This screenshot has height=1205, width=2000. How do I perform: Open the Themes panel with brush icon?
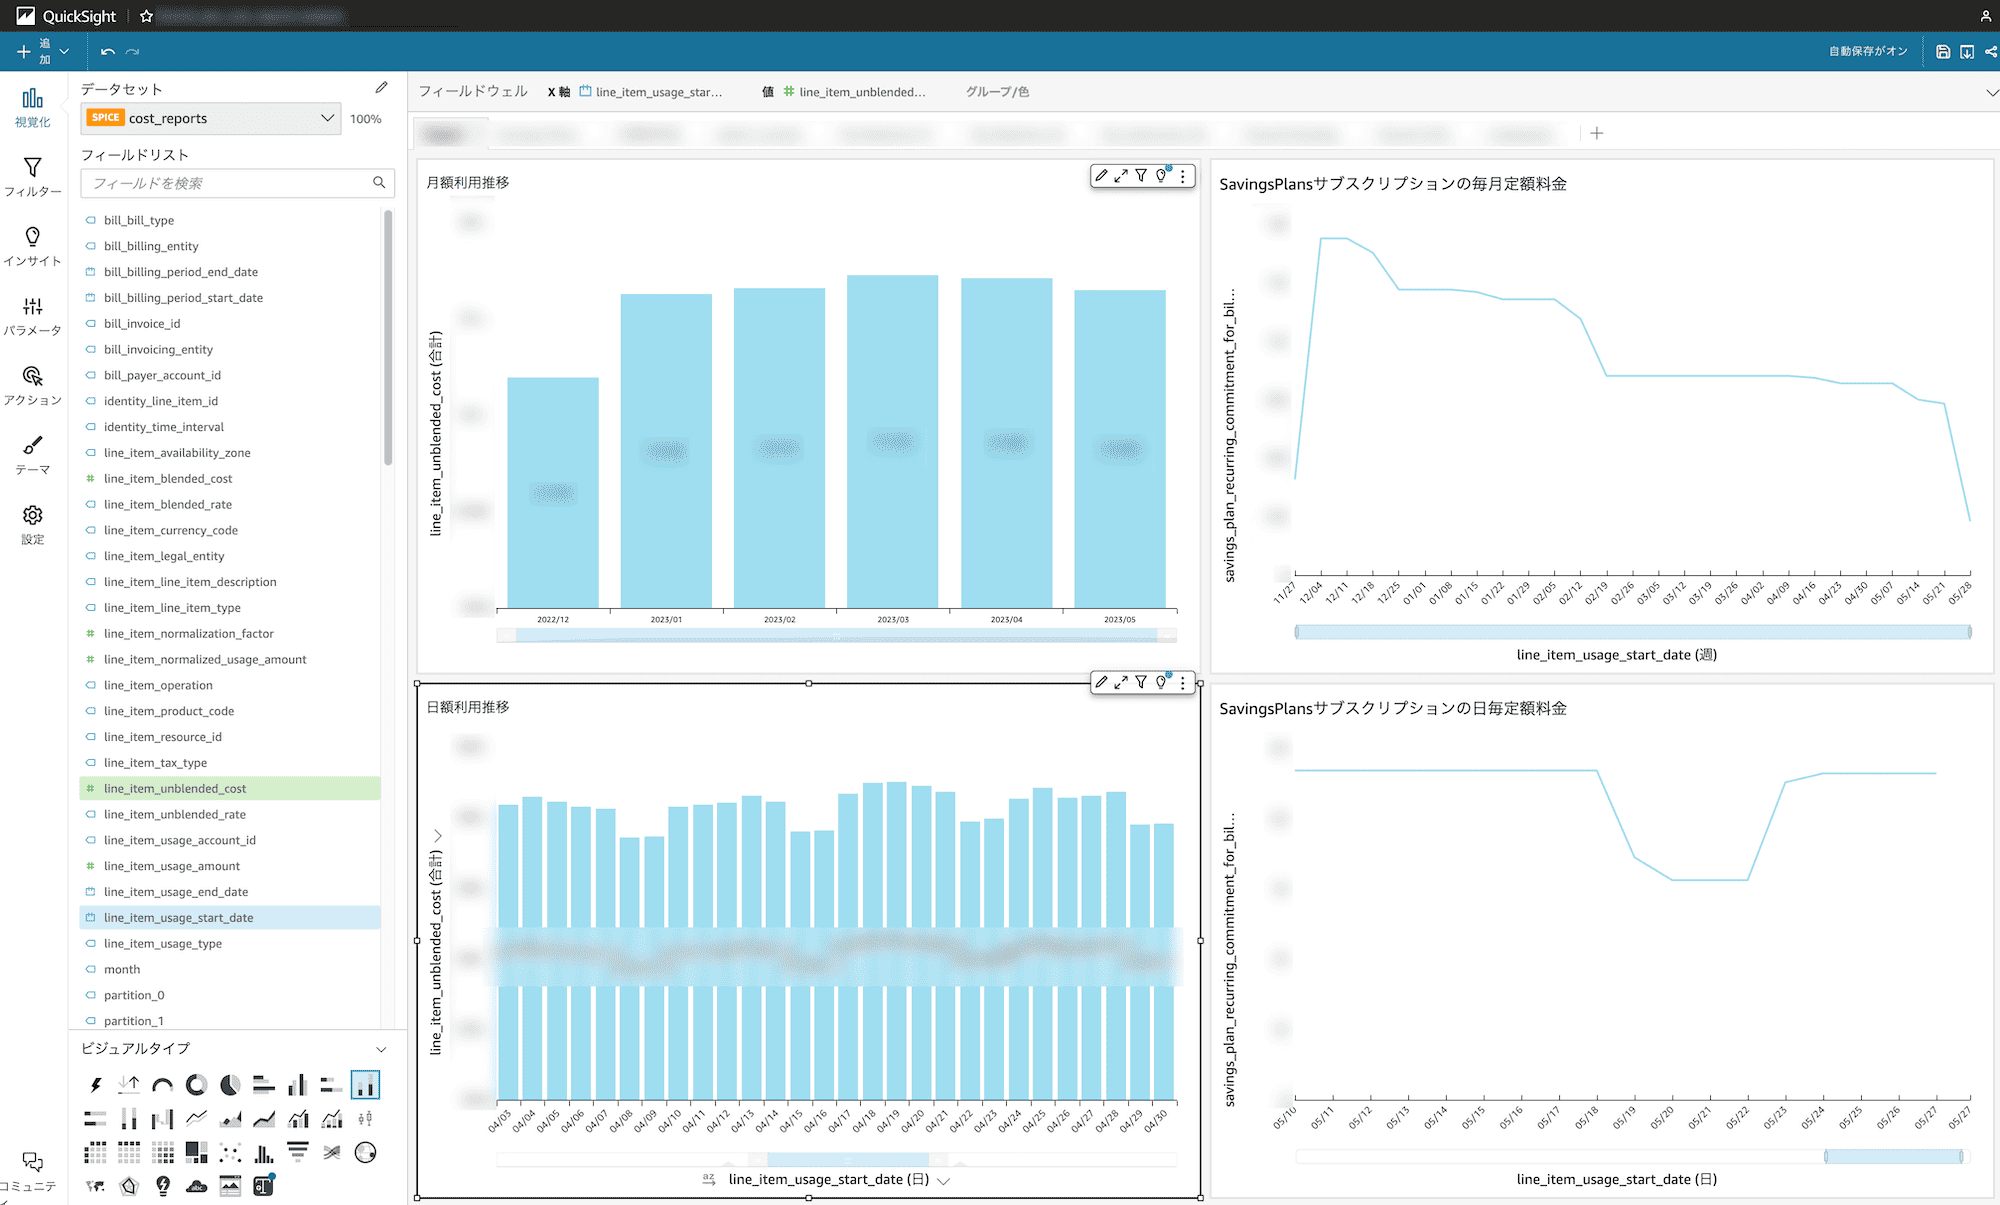tap(33, 455)
